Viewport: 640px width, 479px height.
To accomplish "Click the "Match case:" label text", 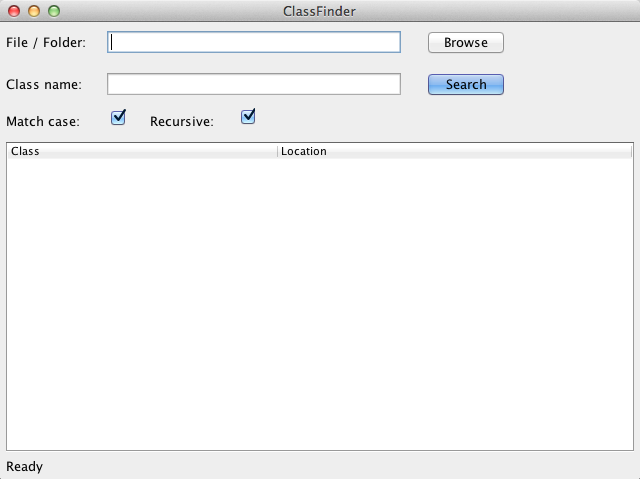I will point(43,122).
